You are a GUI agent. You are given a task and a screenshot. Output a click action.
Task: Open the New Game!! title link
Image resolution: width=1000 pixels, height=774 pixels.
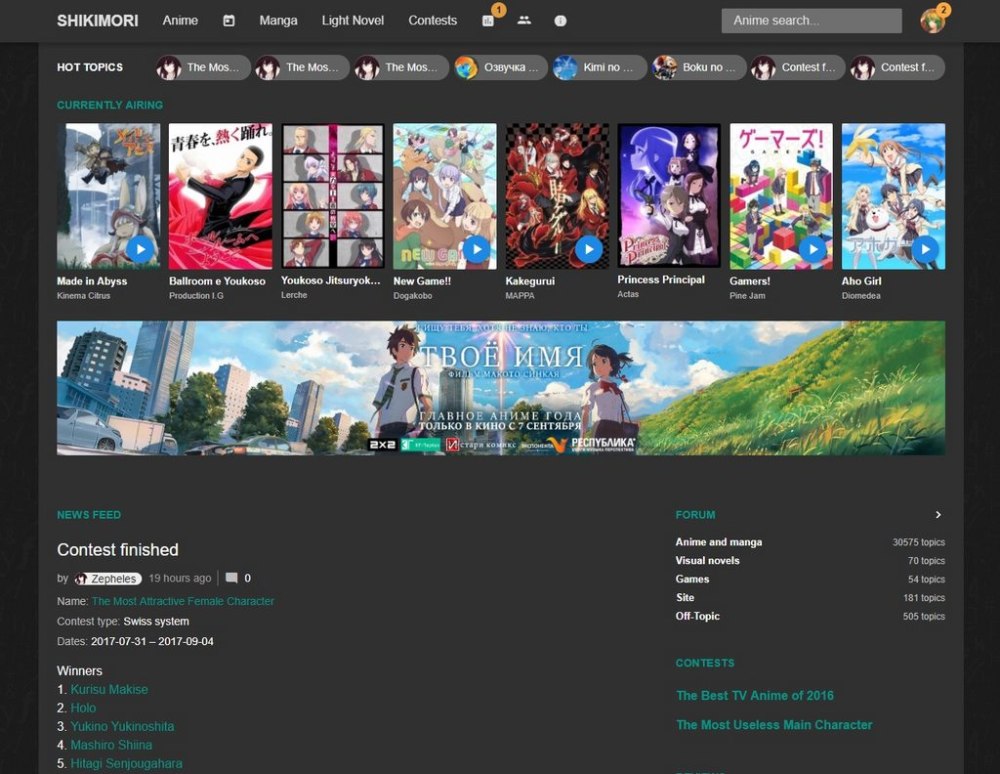pyautogui.click(x=422, y=281)
